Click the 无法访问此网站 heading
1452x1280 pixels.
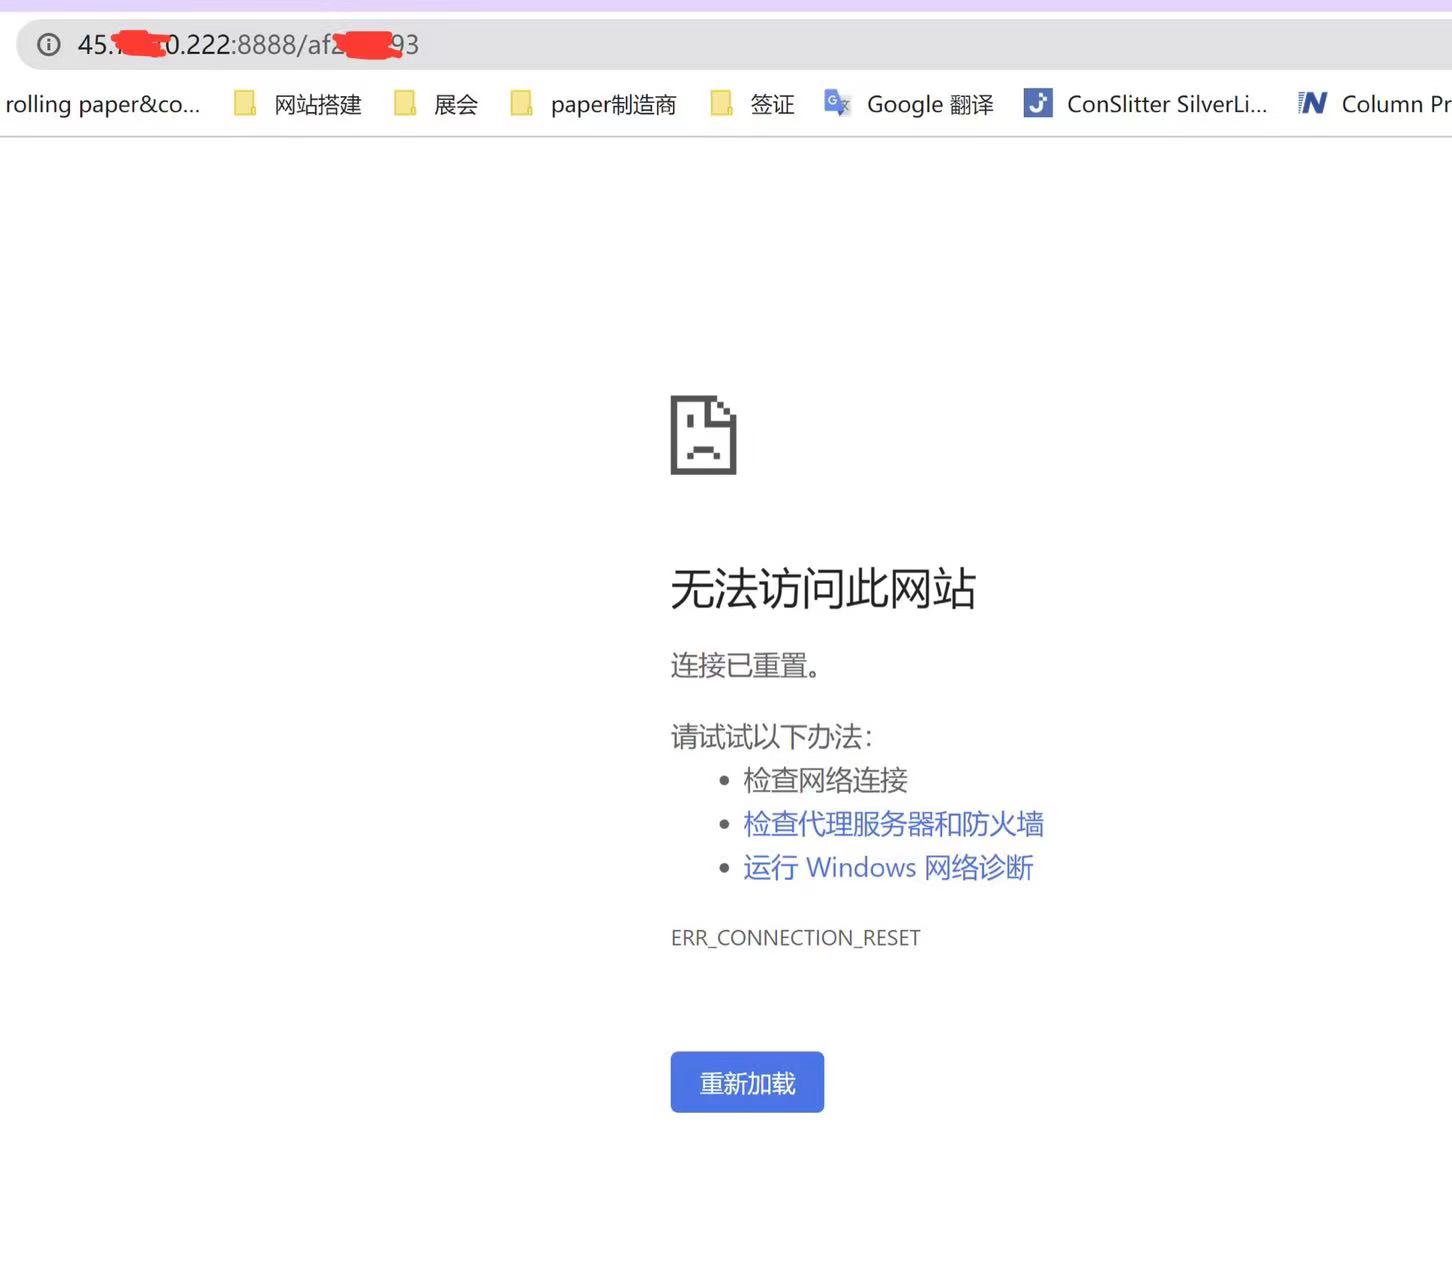pos(823,589)
